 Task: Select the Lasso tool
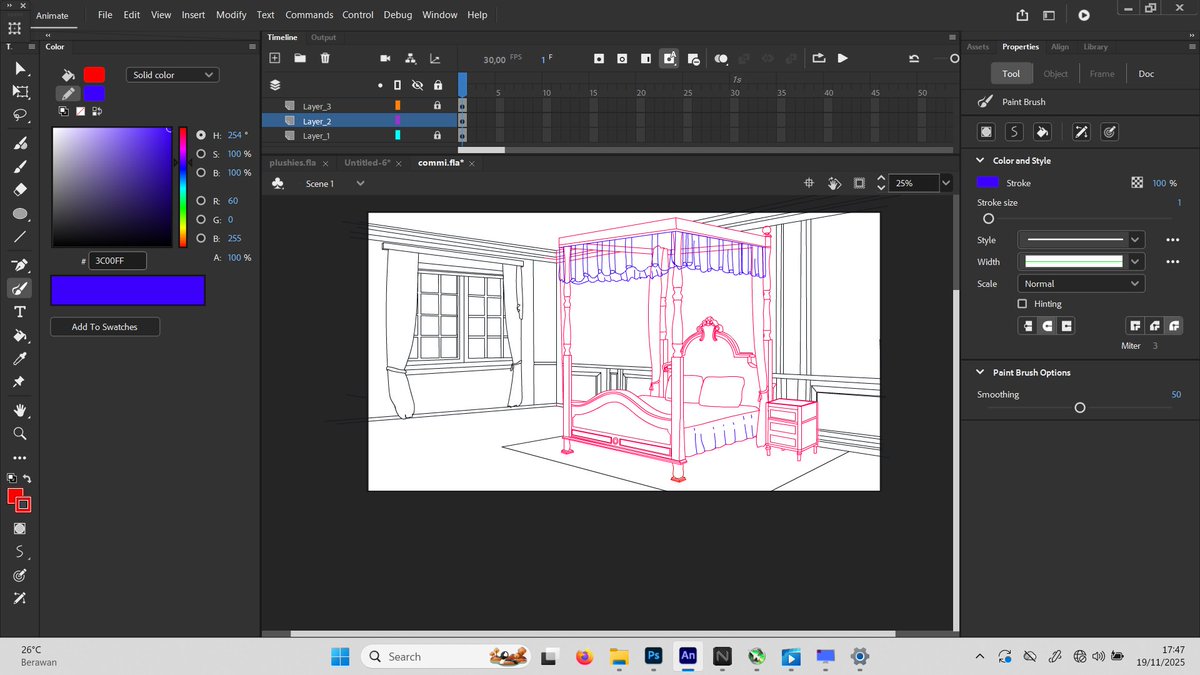20,115
